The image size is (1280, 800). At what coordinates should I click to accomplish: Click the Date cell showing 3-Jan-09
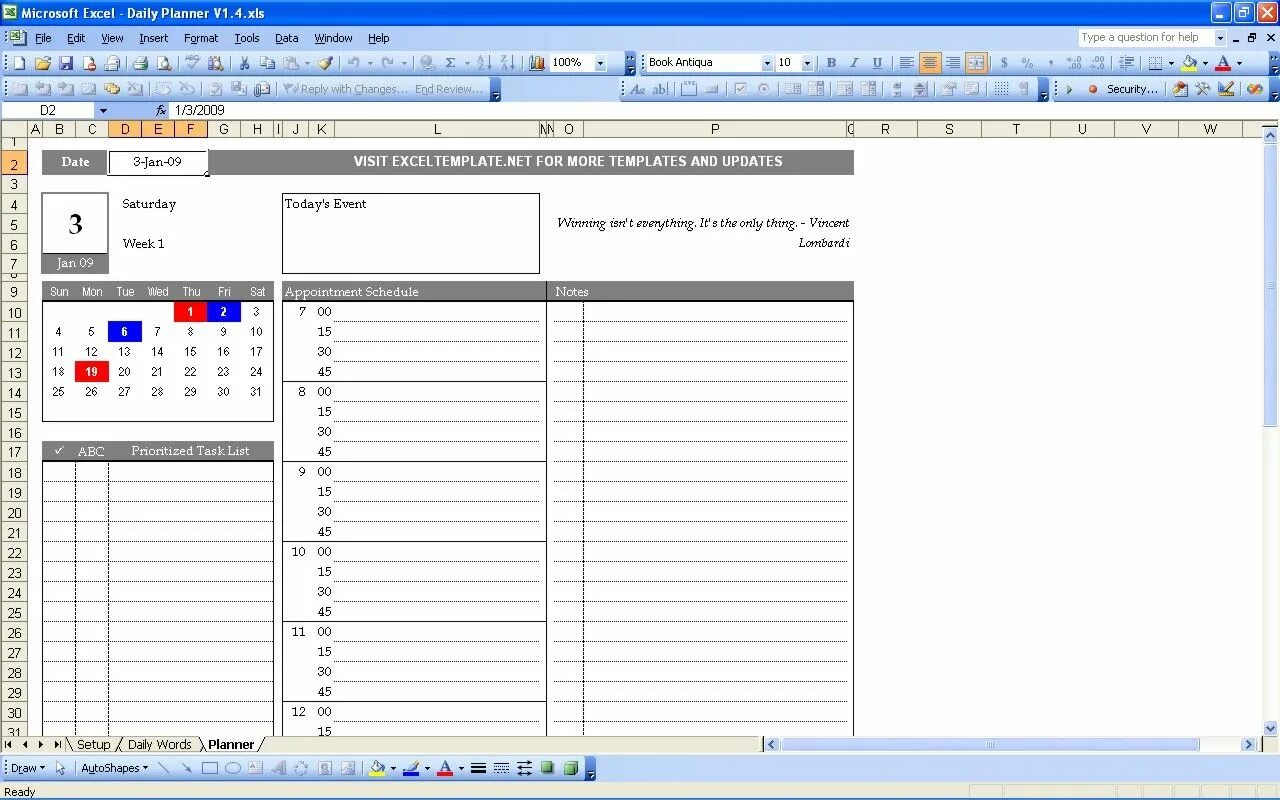coord(158,162)
